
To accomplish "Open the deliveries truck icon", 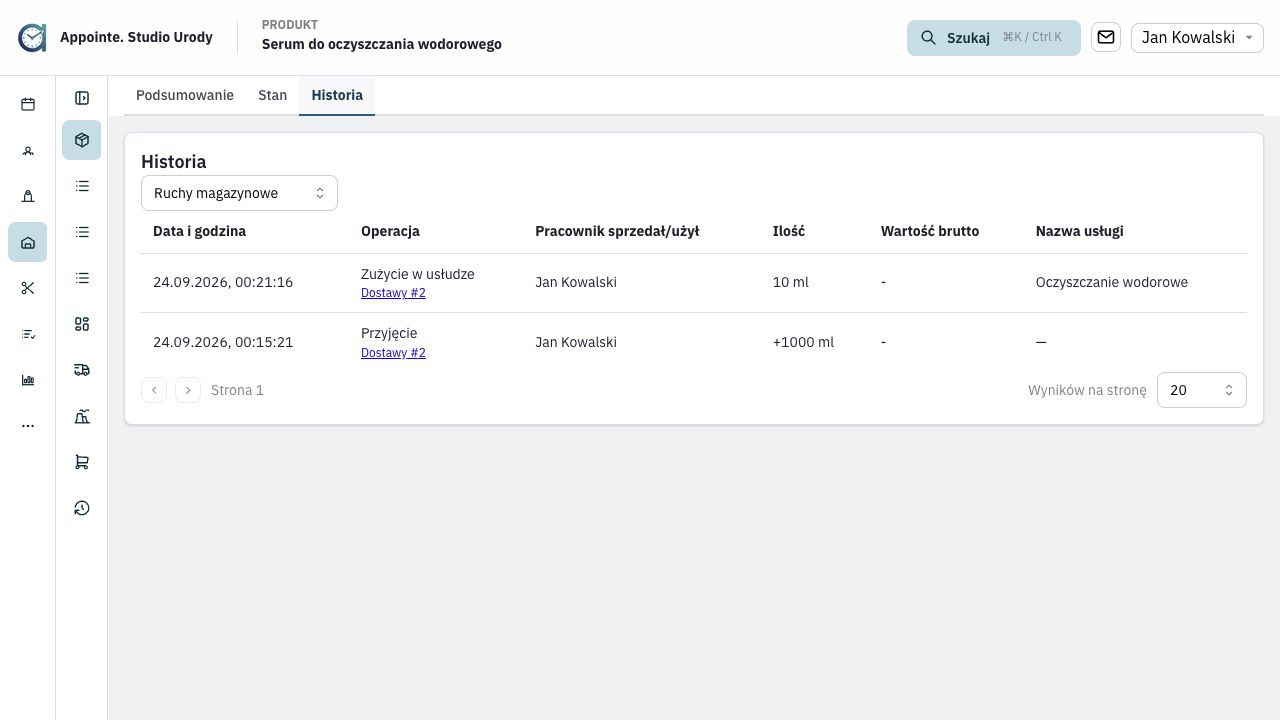I will click(x=82, y=370).
